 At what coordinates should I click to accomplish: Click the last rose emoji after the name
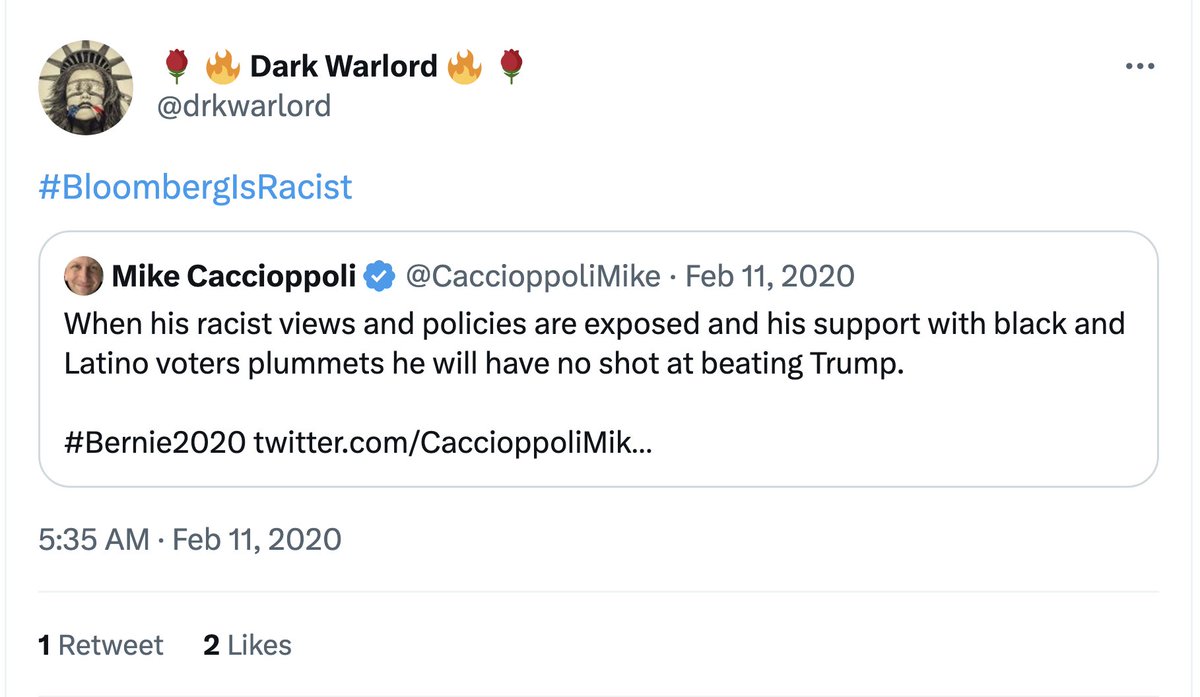click(x=511, y=67)
